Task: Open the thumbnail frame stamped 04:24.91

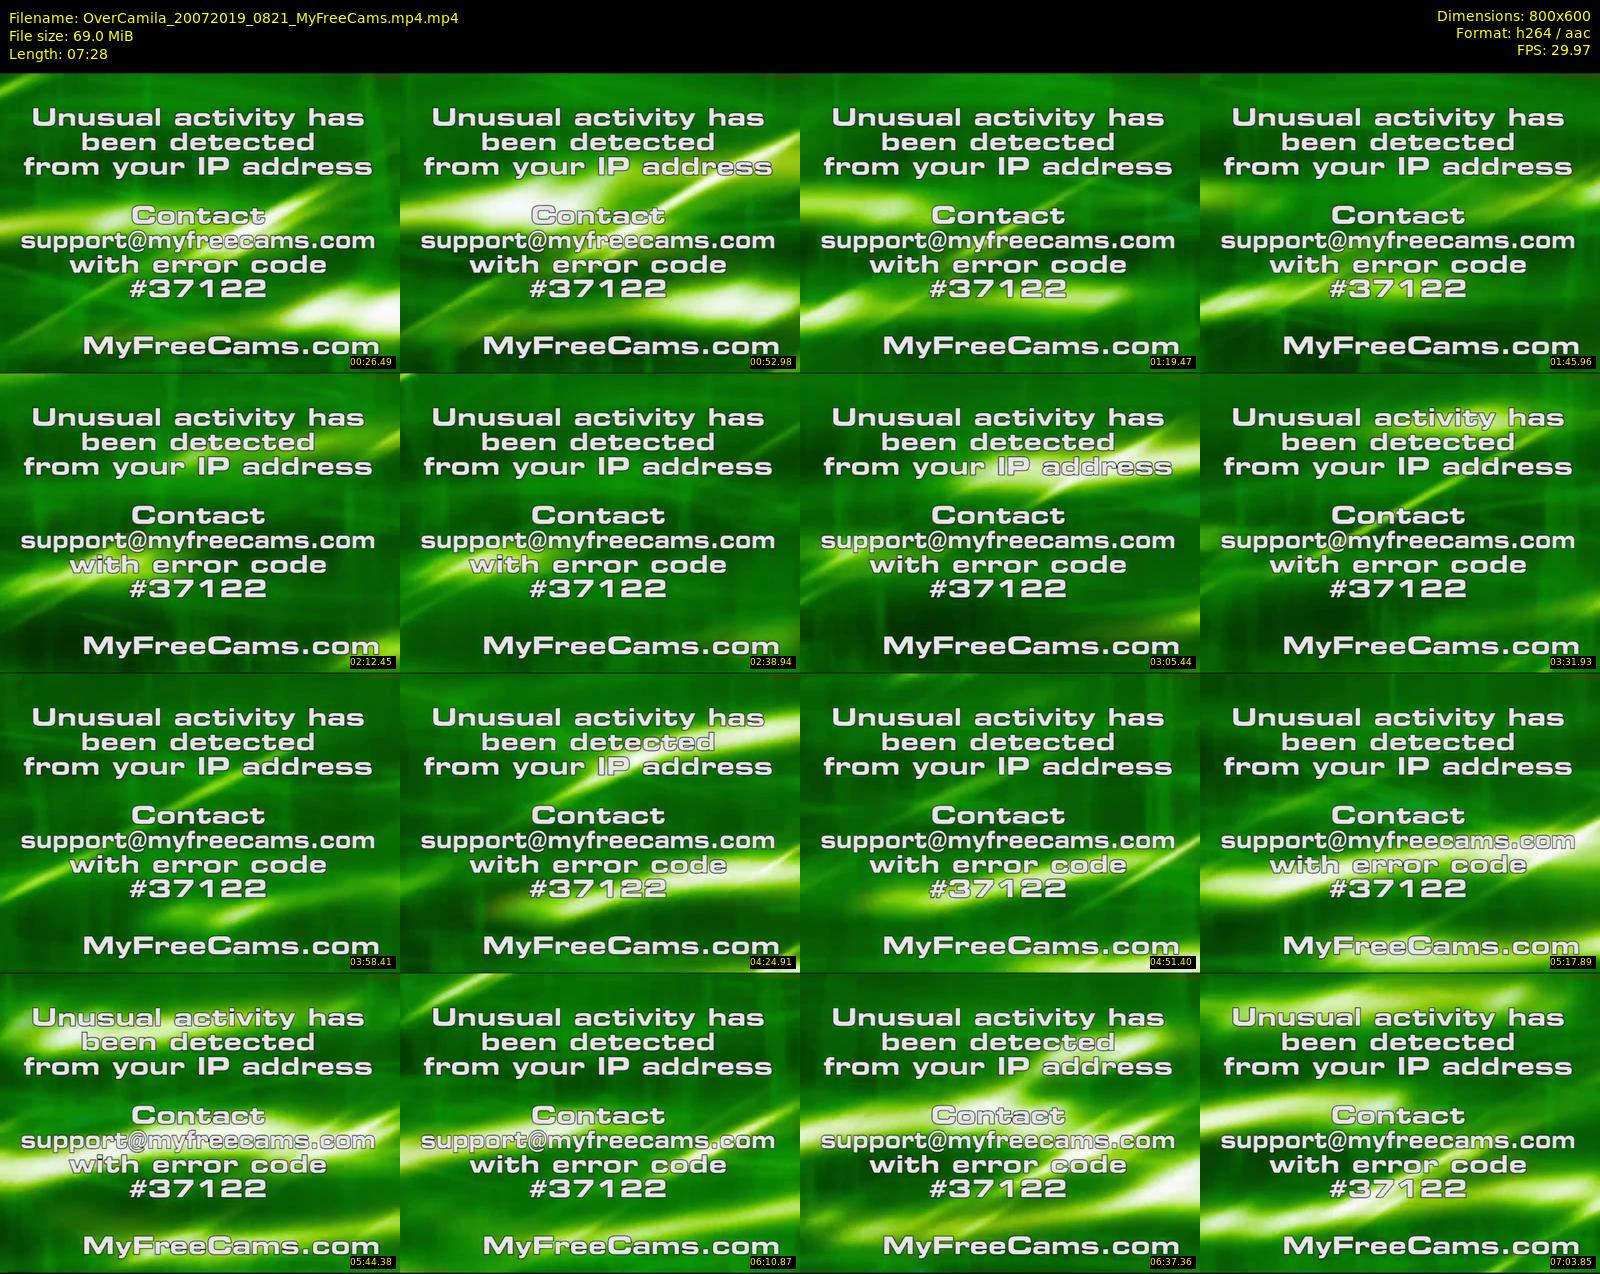Action: (x=600, y=823)
